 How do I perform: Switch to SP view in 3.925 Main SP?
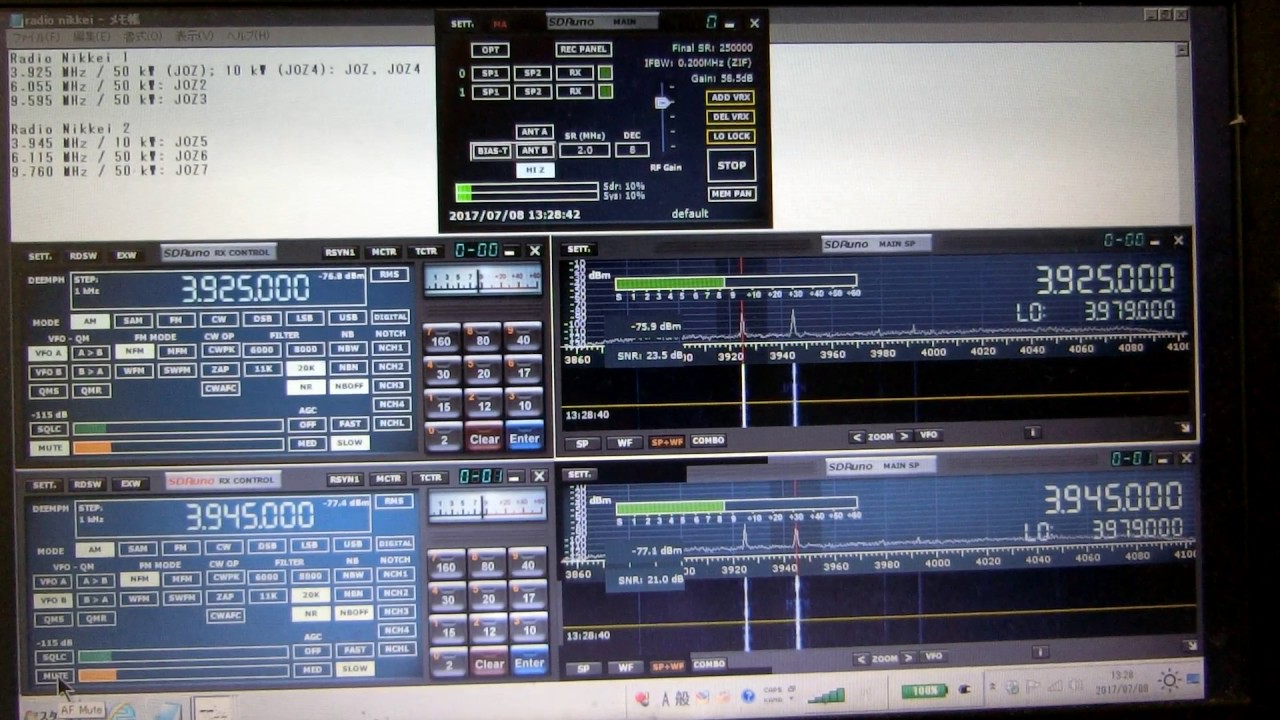pyautogui.click(x=582, y=442)
